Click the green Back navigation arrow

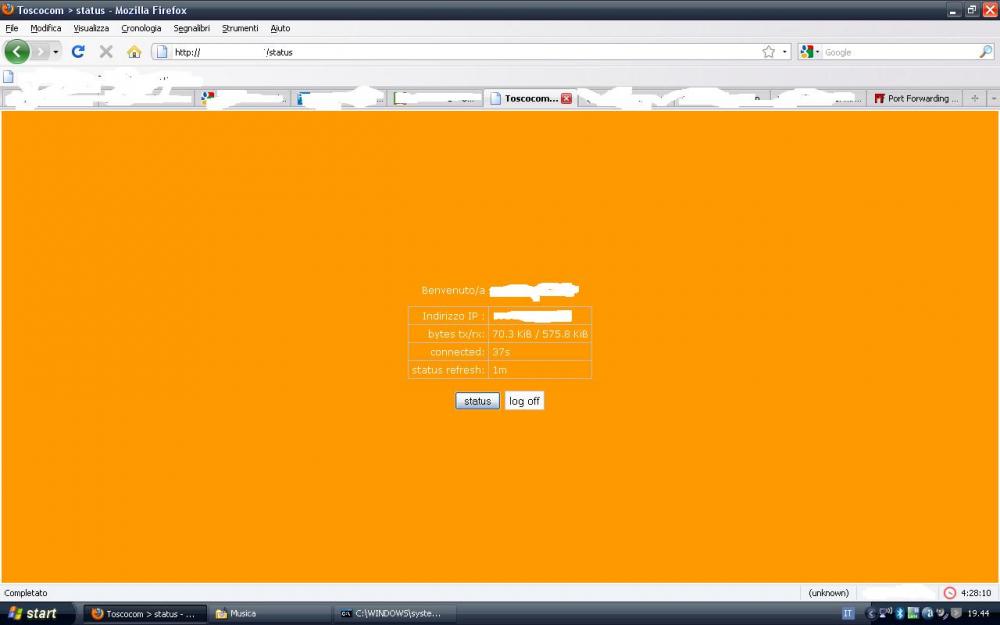click(x=17, y=51)
